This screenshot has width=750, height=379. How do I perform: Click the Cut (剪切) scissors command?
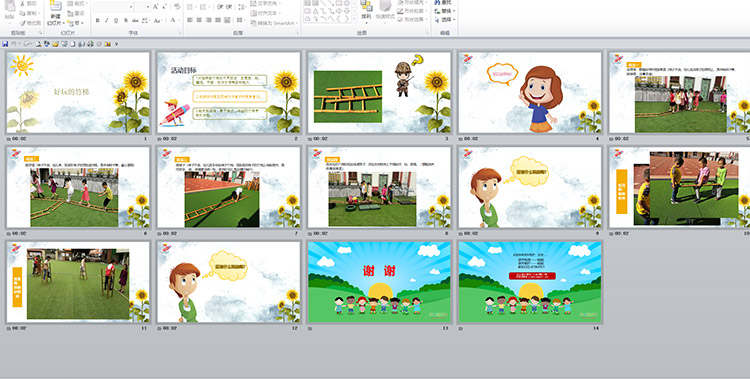(29, 3)
